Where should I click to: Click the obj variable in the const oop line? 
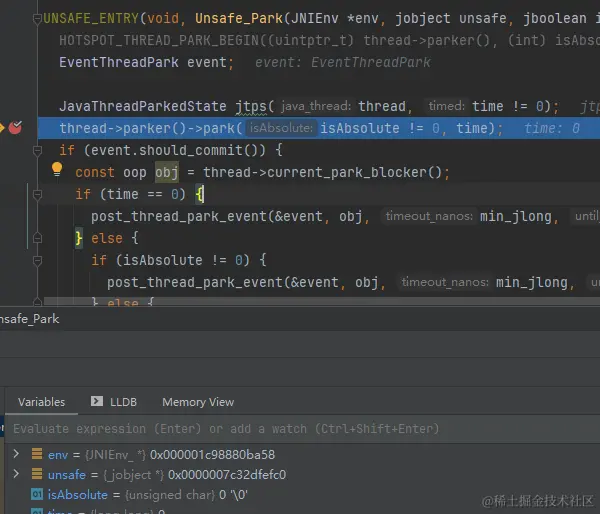coord(166,172)
